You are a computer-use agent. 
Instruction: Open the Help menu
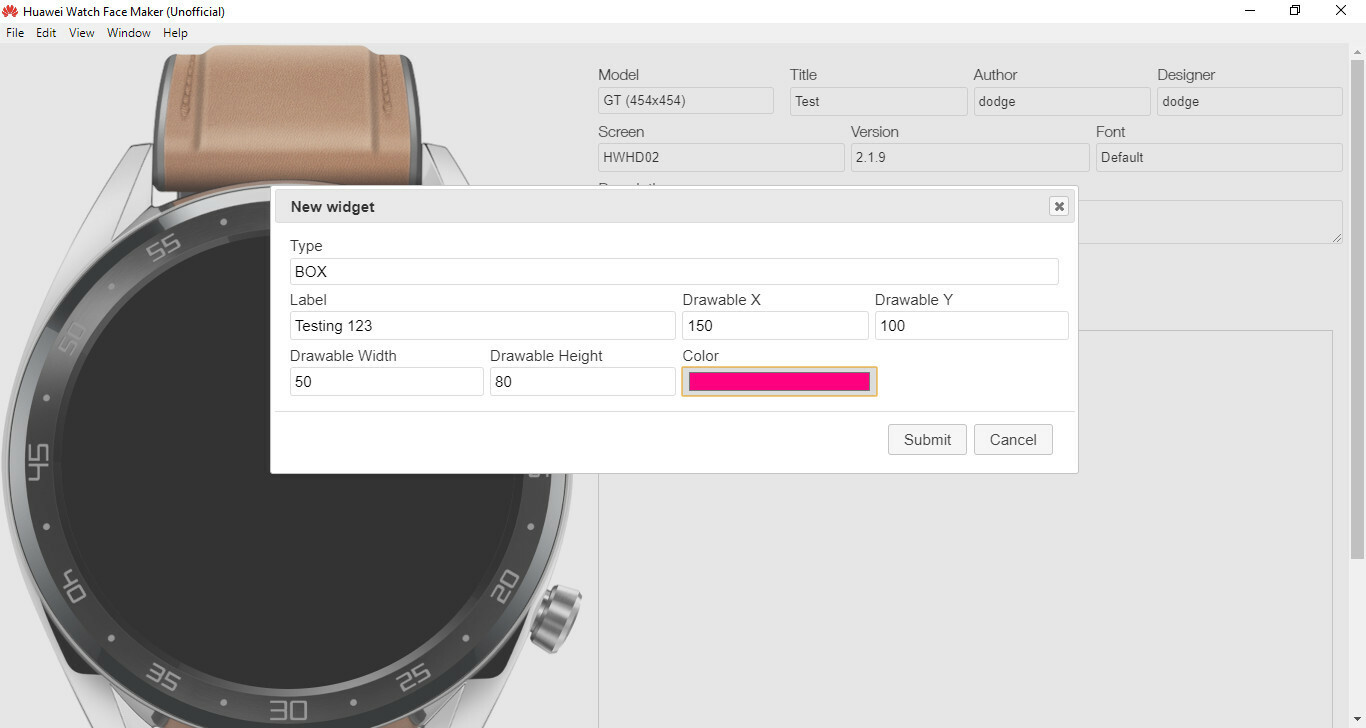(175, 33)
